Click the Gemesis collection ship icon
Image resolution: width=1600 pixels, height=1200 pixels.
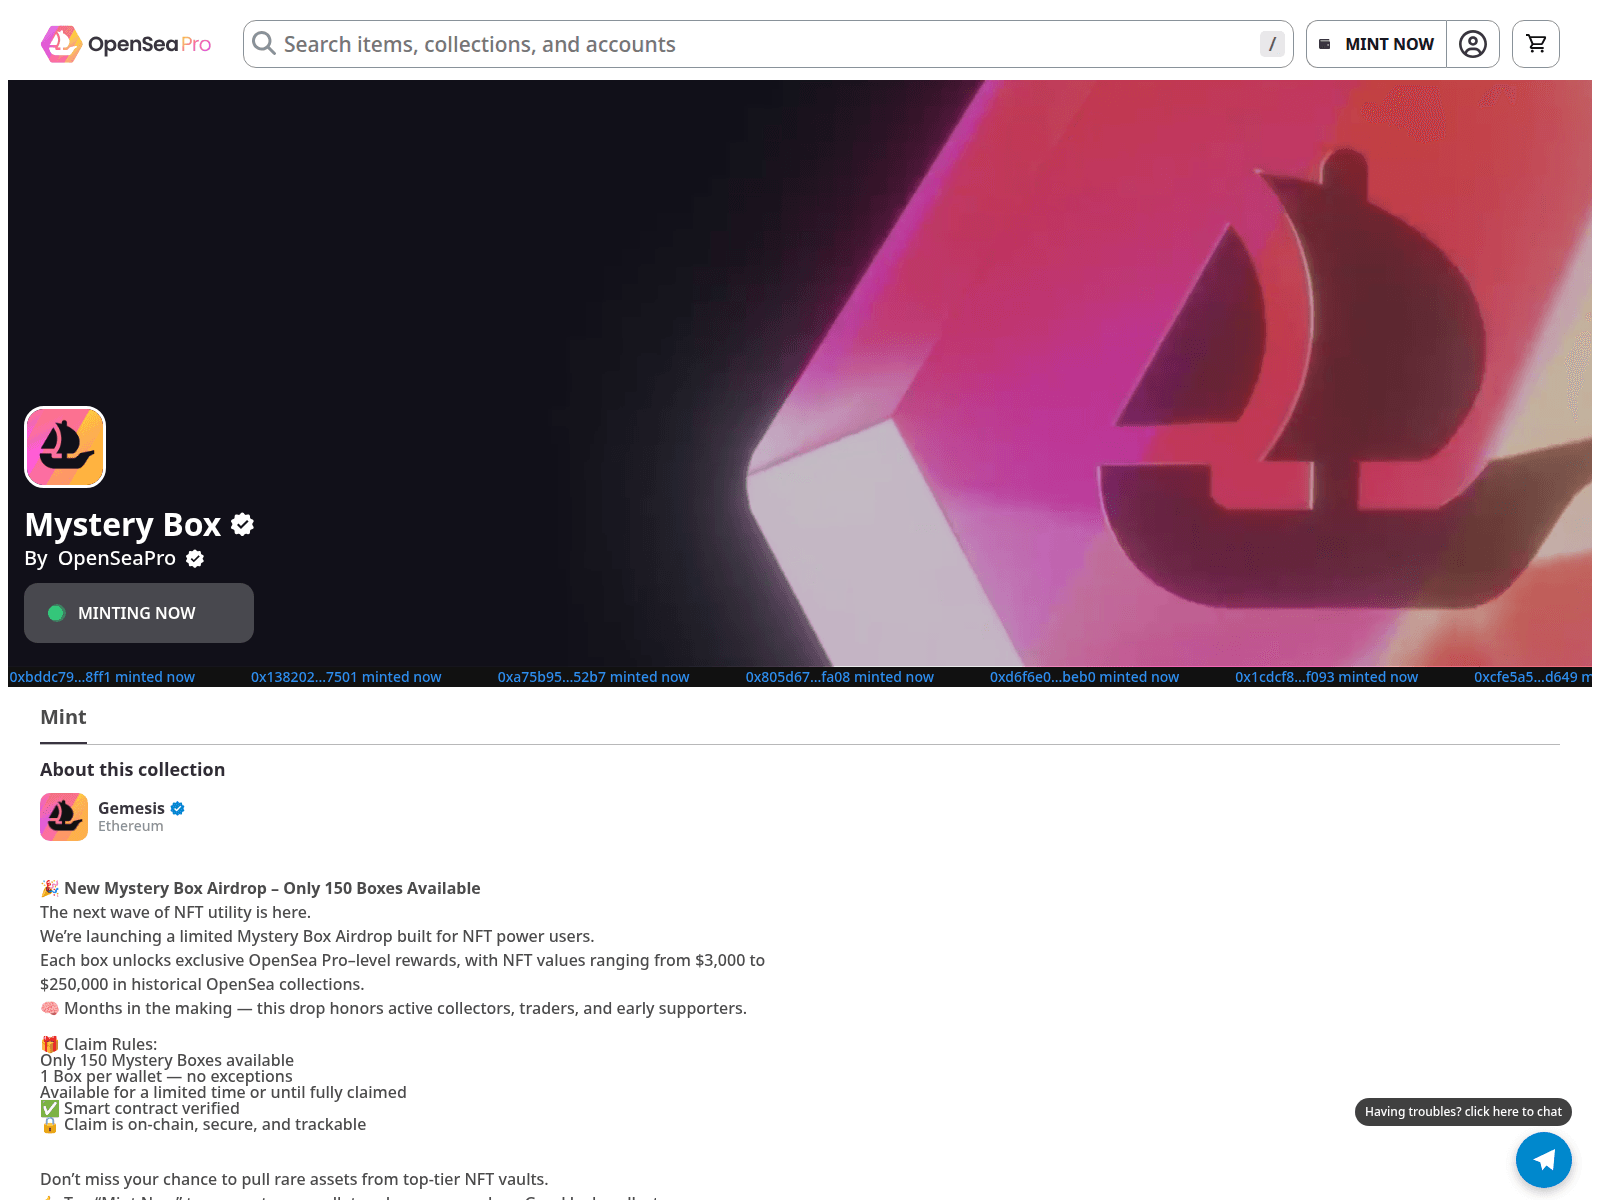[63, 817]
